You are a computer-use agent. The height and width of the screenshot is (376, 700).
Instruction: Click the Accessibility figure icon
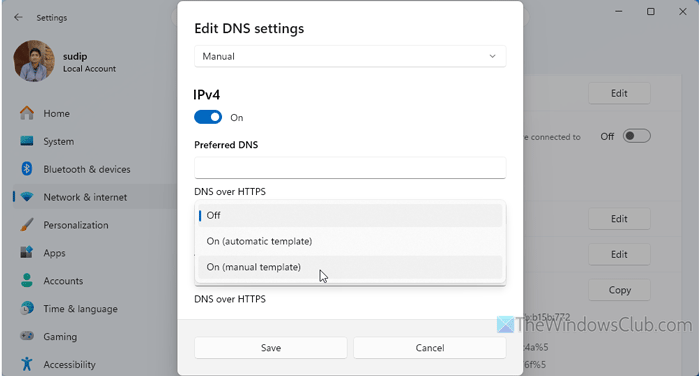click(x=27, y=364)
